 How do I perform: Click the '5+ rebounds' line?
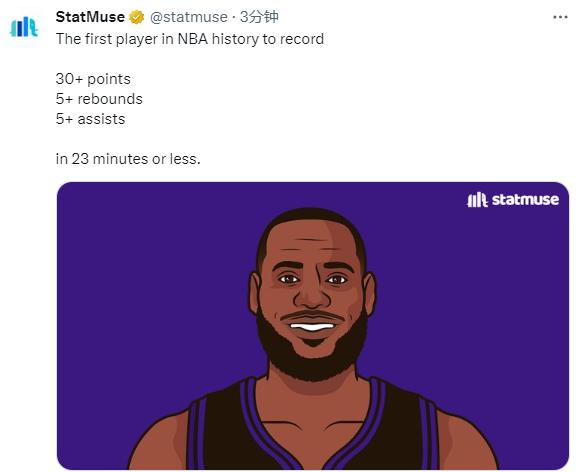(99, 99)
